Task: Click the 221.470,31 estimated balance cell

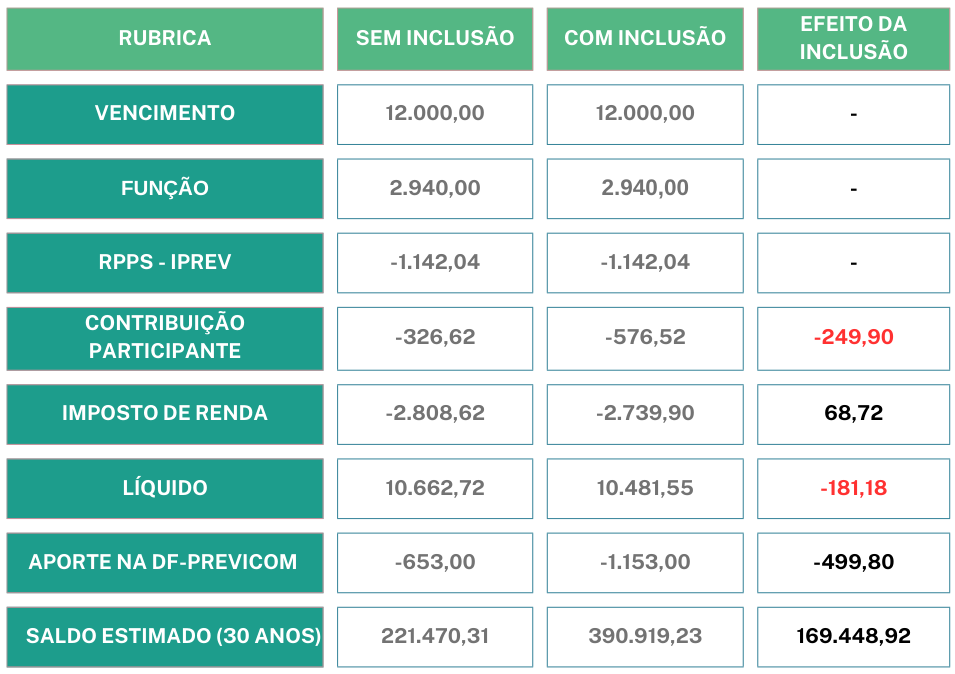Action: pyautogui.click(x=435, y=636)
